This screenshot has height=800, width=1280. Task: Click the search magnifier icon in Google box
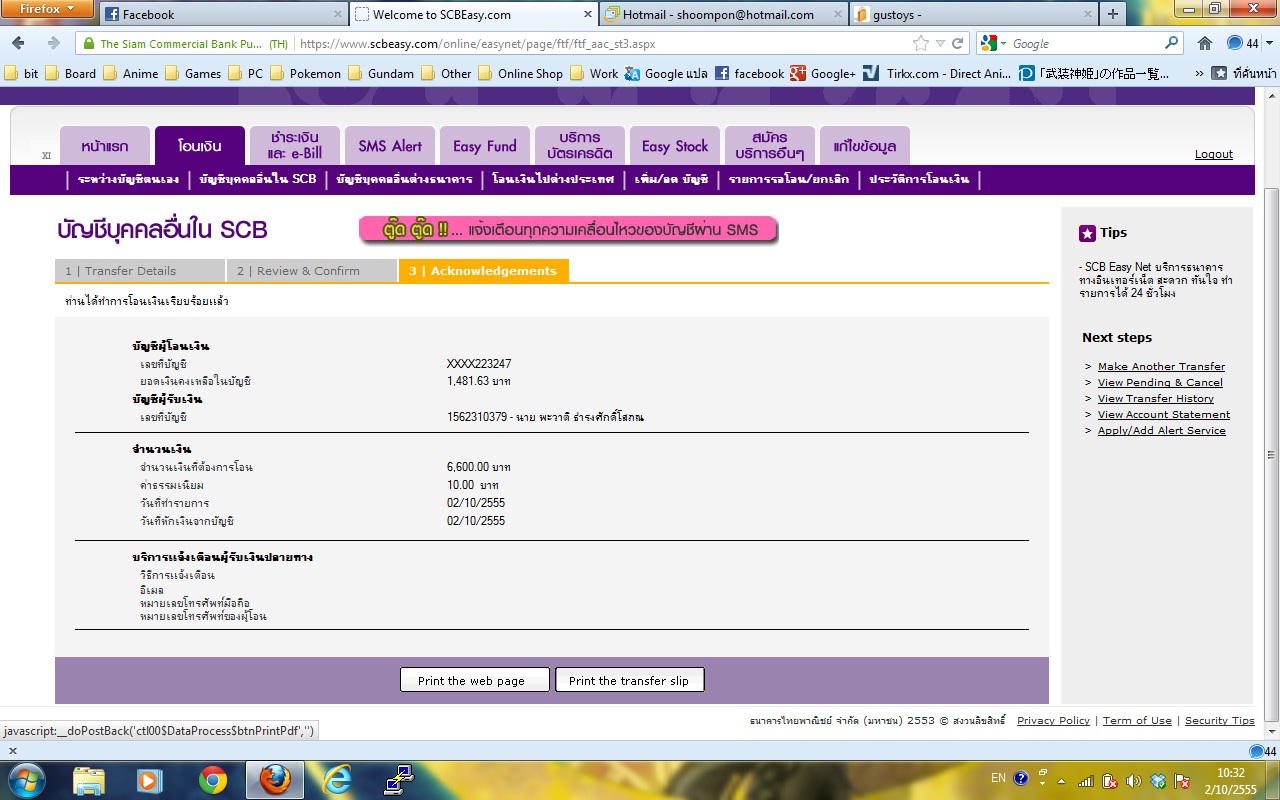1172,43
